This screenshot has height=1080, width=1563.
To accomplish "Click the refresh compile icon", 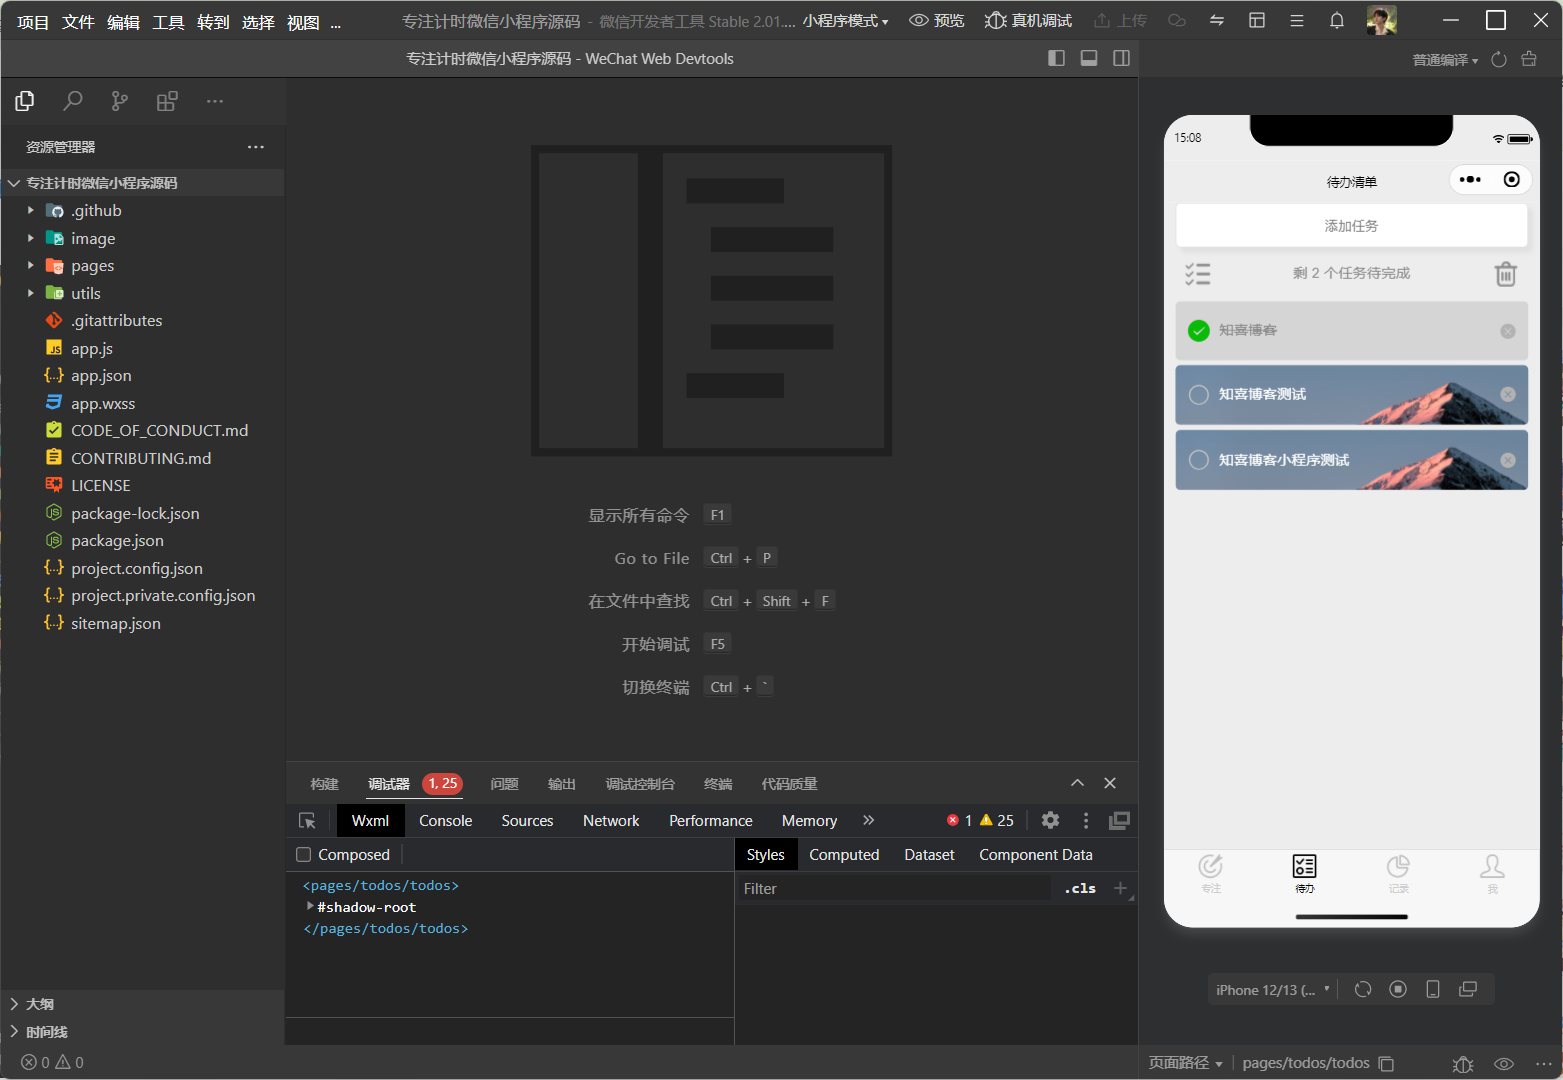I will coord(1498,60).
